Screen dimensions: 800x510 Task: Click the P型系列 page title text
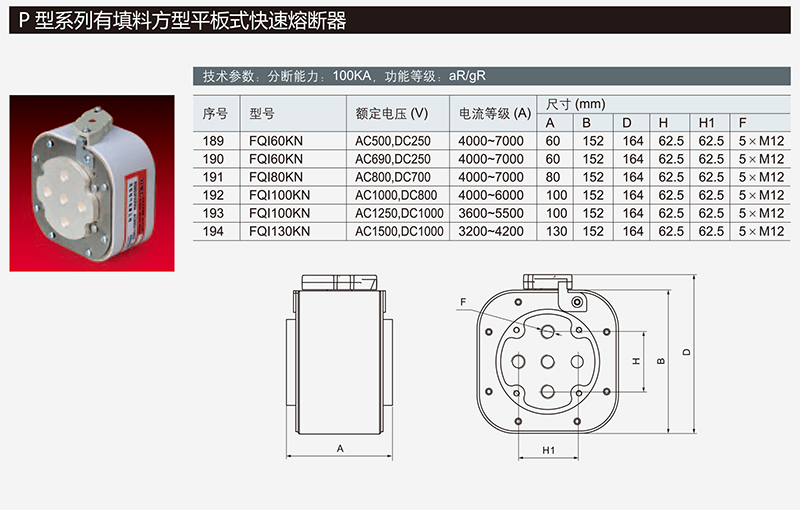182,21
